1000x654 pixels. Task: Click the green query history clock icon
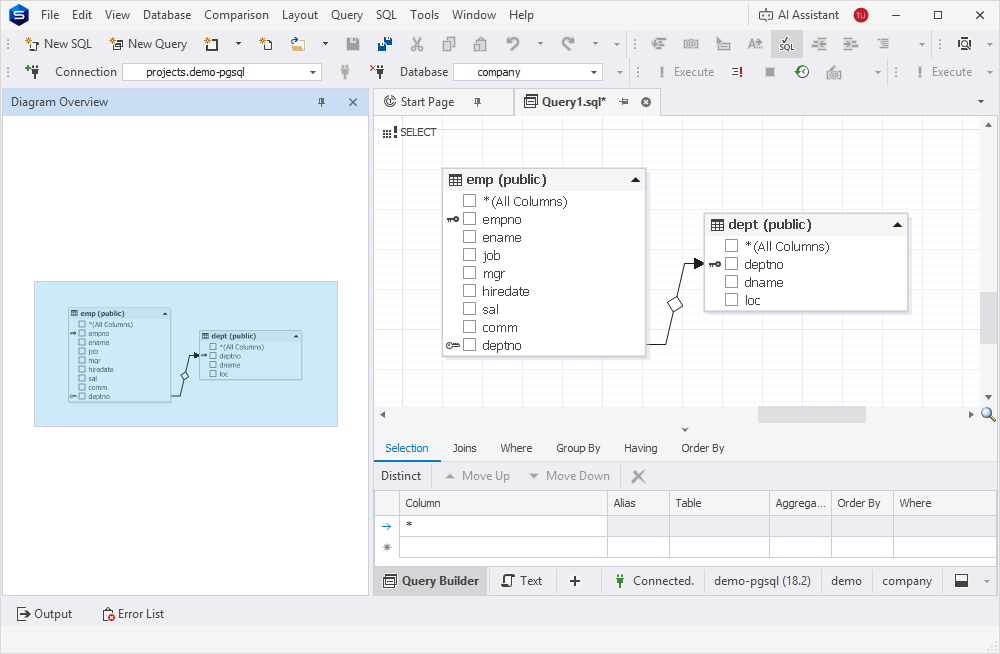click(802, 72)
